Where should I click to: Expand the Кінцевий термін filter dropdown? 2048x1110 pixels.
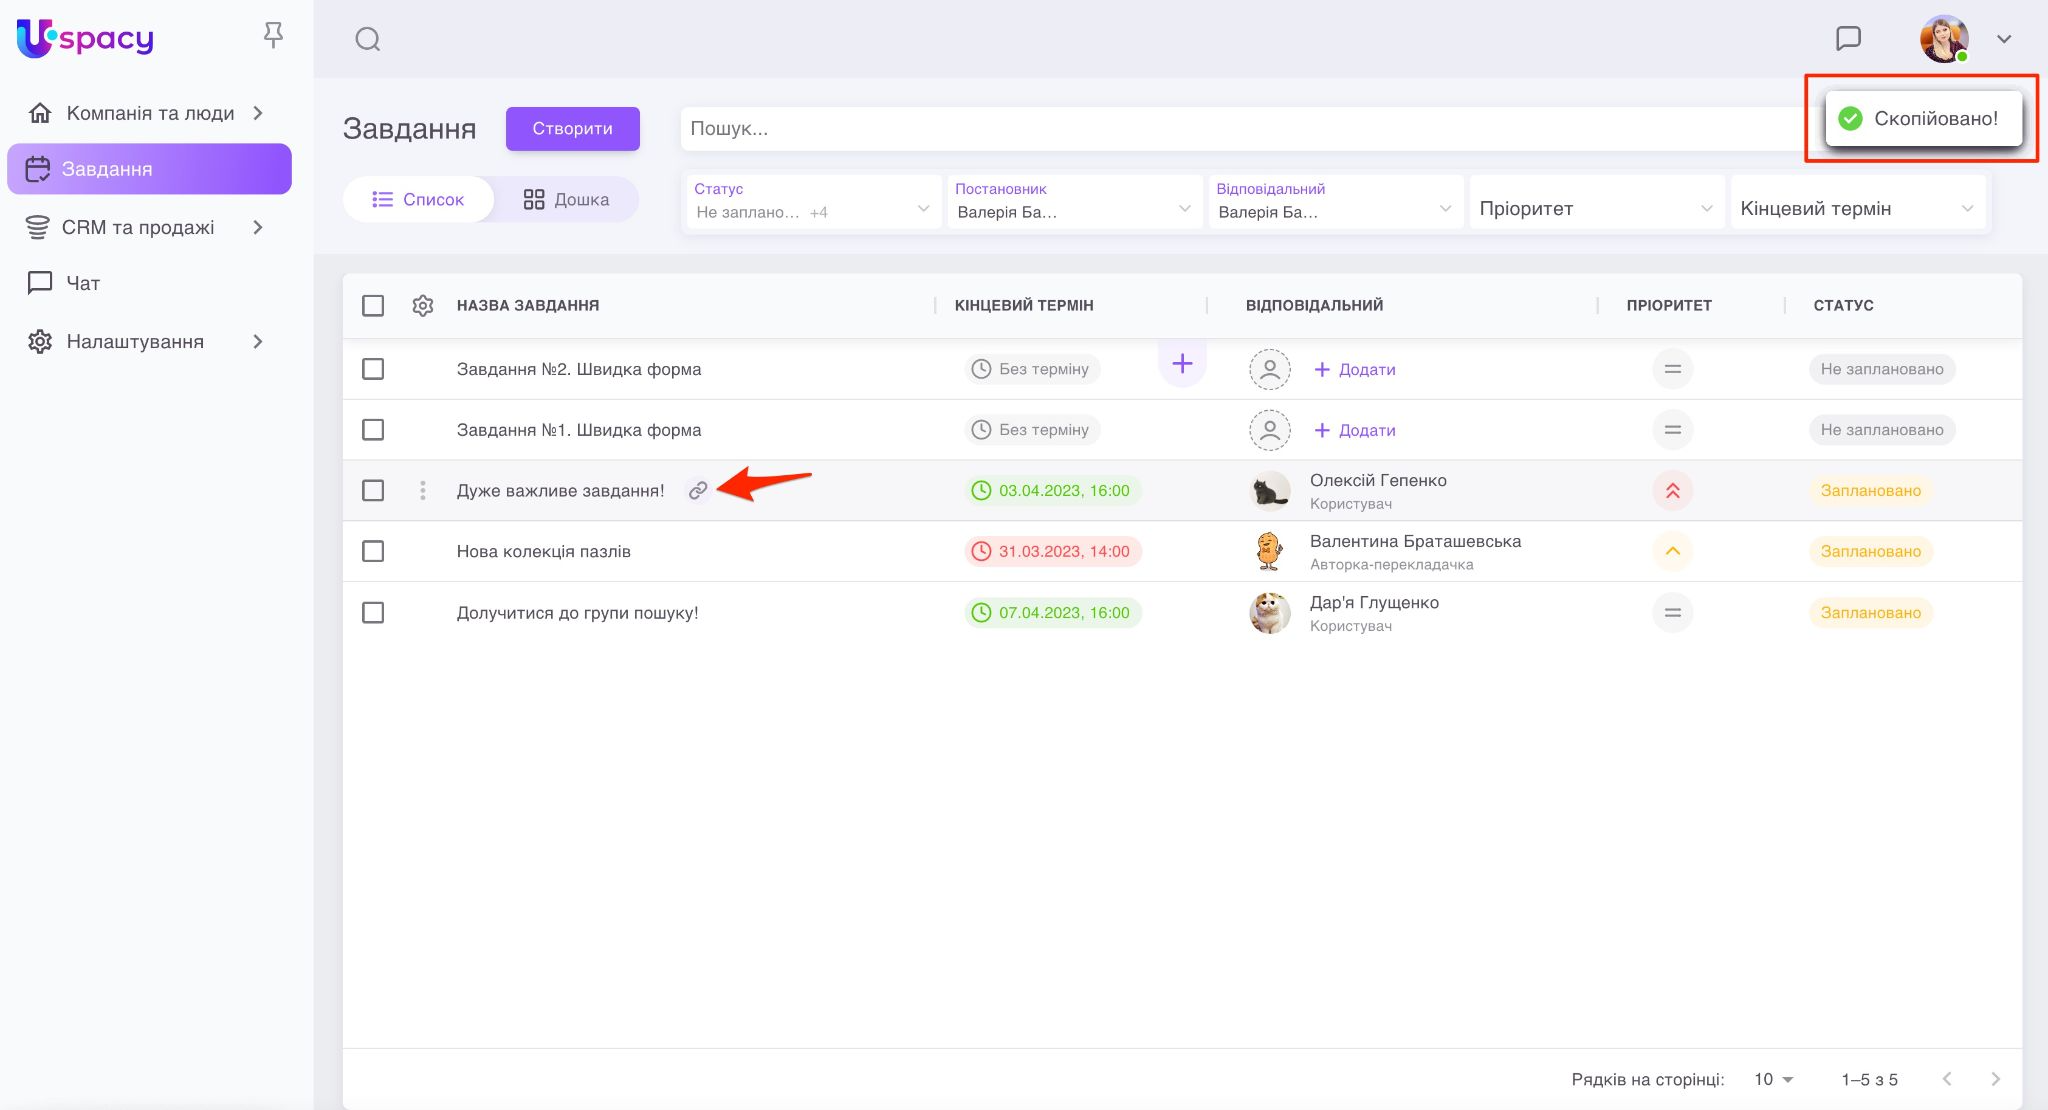1857,208
